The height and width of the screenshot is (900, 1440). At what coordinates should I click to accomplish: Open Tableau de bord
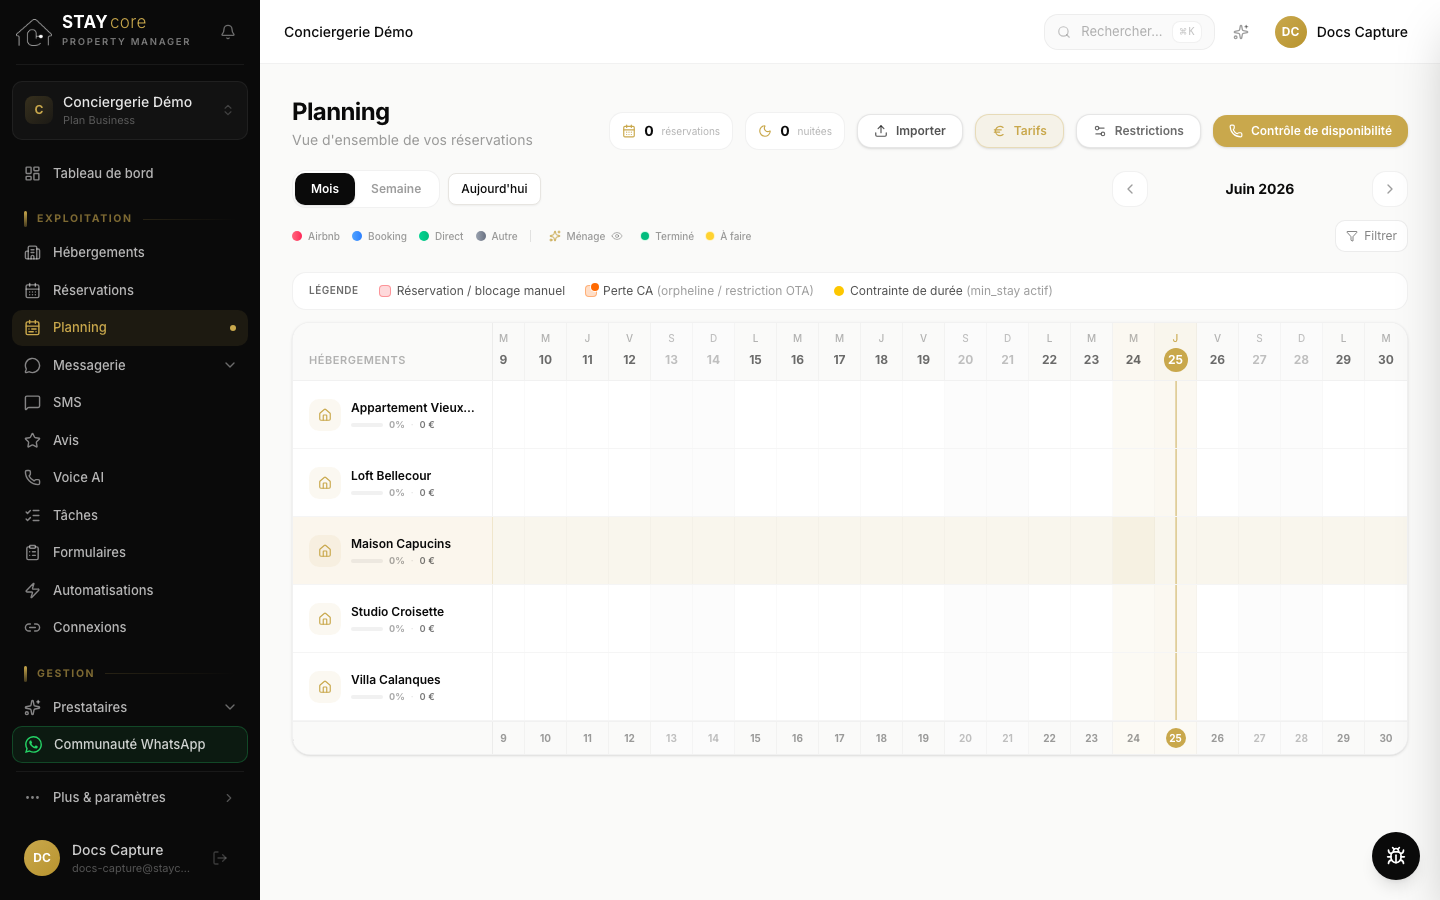tap(130, 173)
